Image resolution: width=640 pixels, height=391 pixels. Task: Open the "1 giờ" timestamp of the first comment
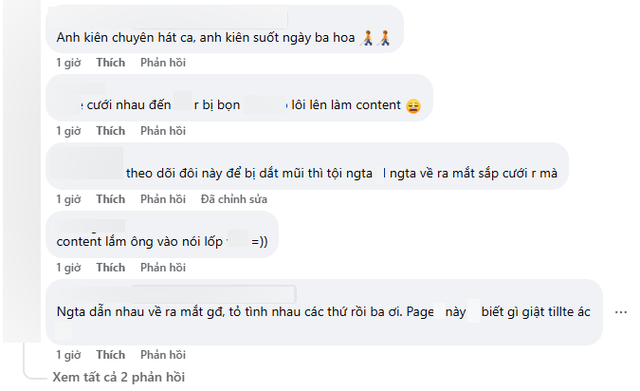69,62
